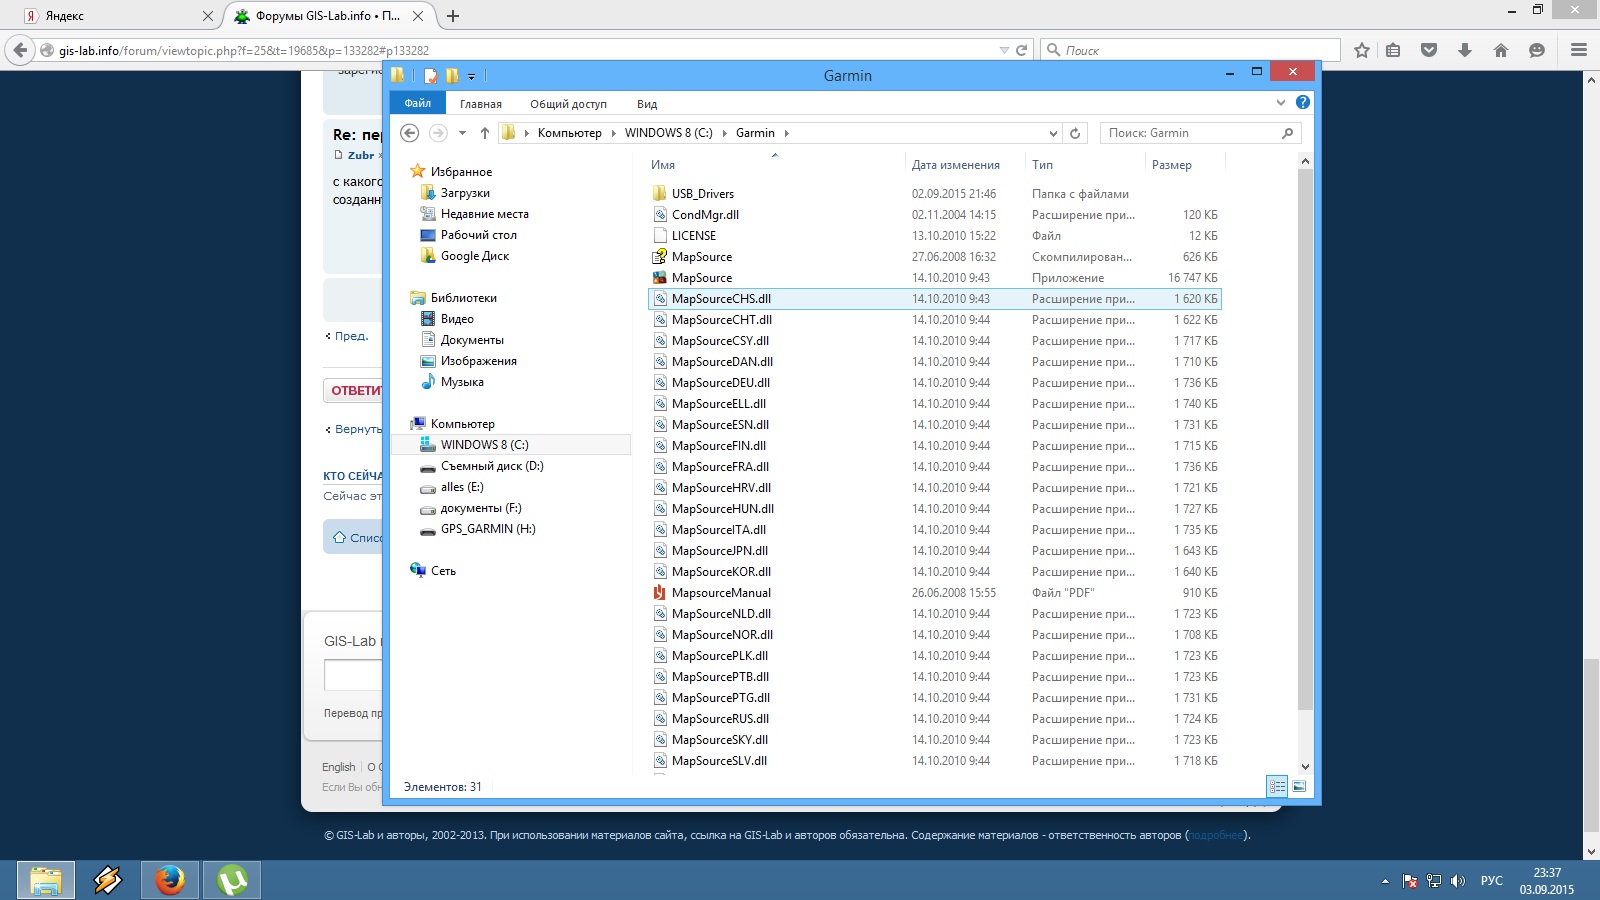Click the Explorer back navigation arrow

point(409,133)
